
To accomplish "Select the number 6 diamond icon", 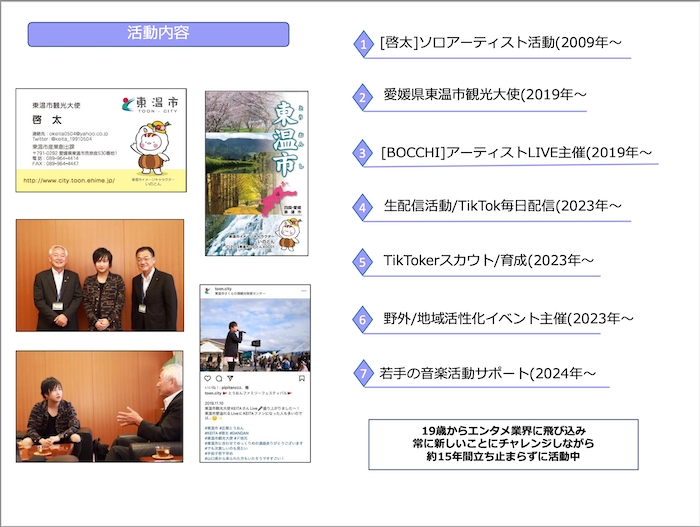I will coord(364,320).
